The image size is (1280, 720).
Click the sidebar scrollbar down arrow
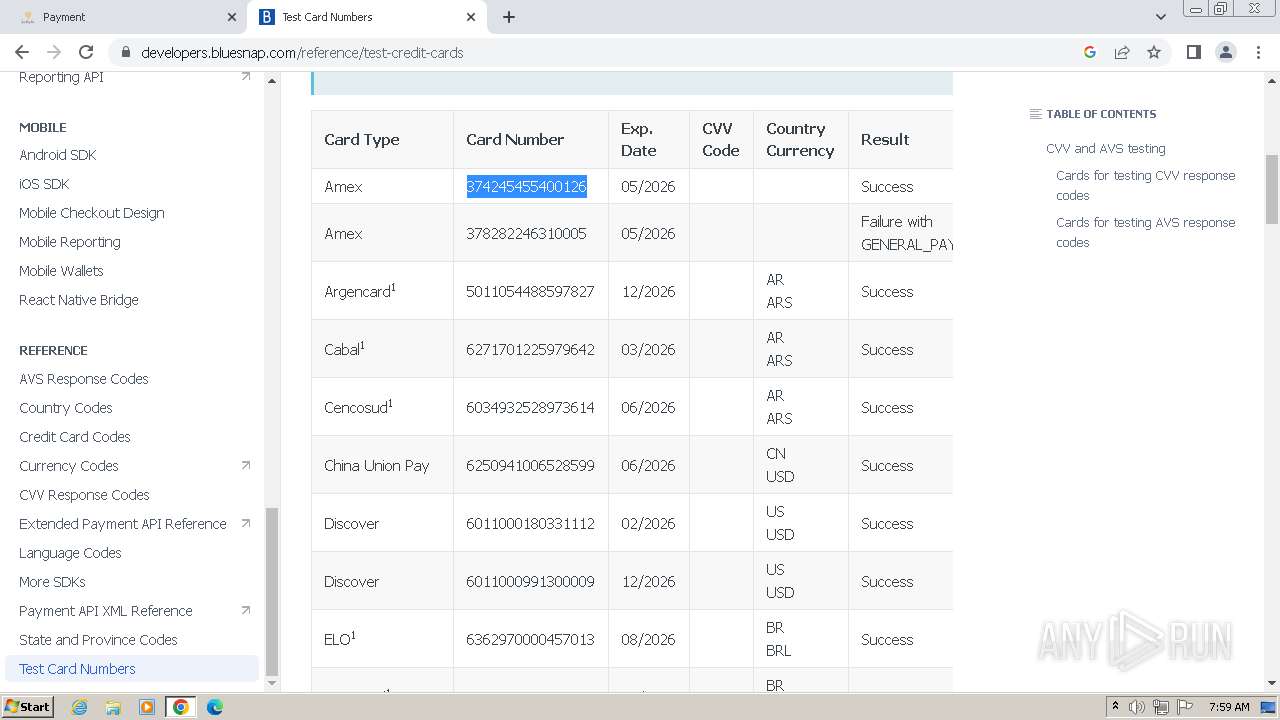pyautogui.click(x=272, y=684)
